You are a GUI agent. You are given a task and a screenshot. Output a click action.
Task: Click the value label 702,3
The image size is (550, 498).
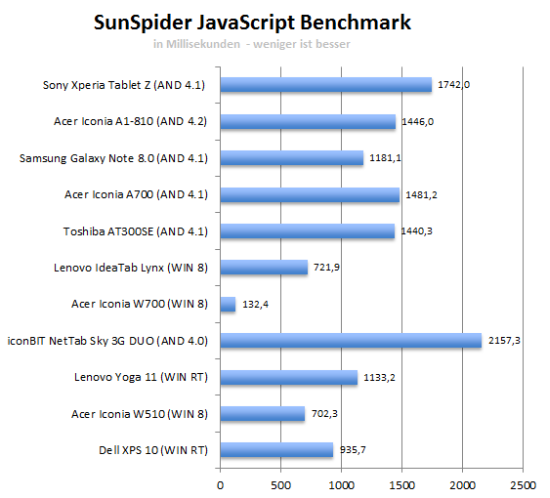tap(324, 414)
